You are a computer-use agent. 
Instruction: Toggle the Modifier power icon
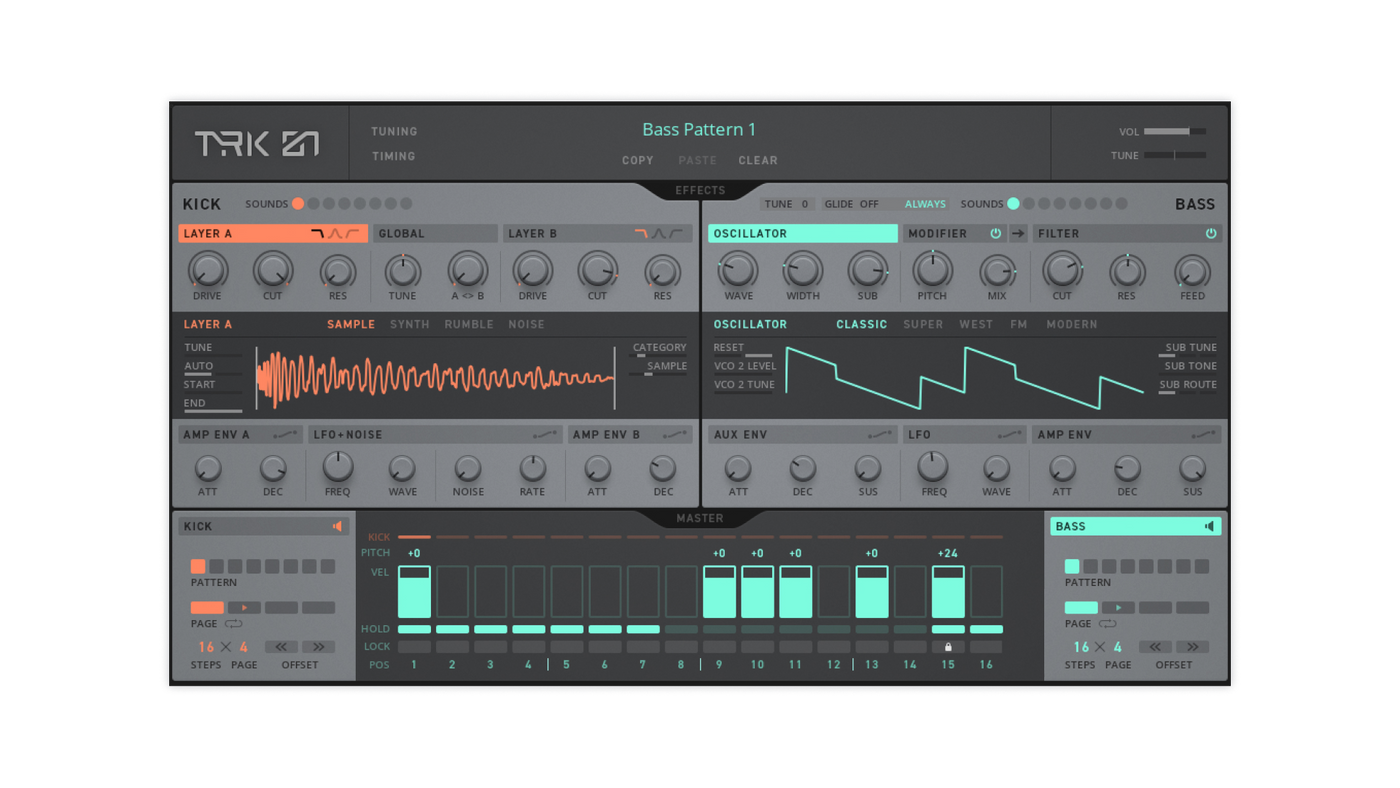[x=995, y=233]
